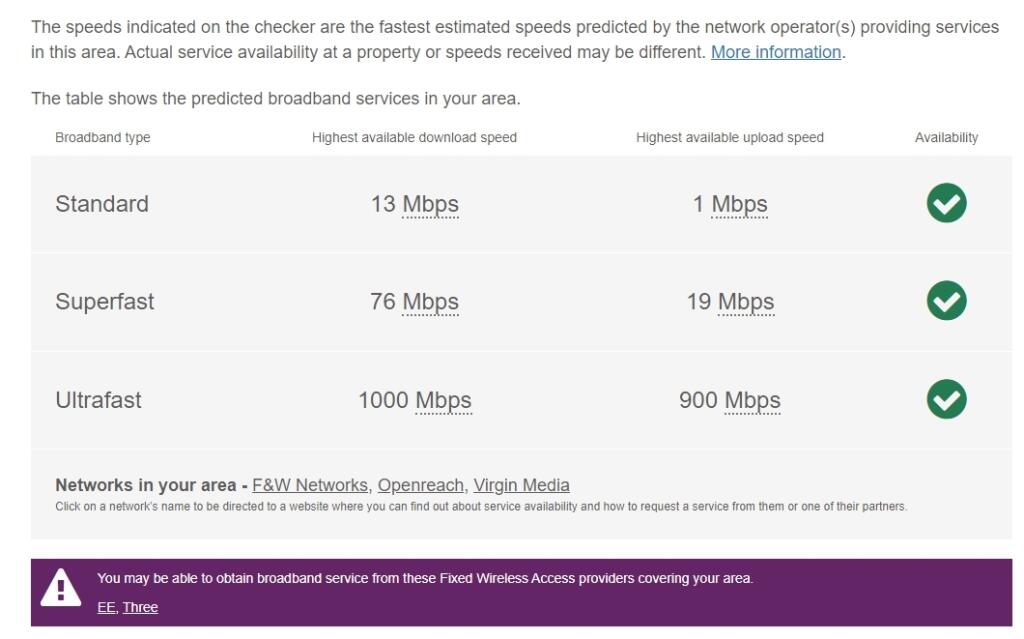Click the Ultrafast availability green checkmark
The image size is (1024, 639).
tap(945, 400)
